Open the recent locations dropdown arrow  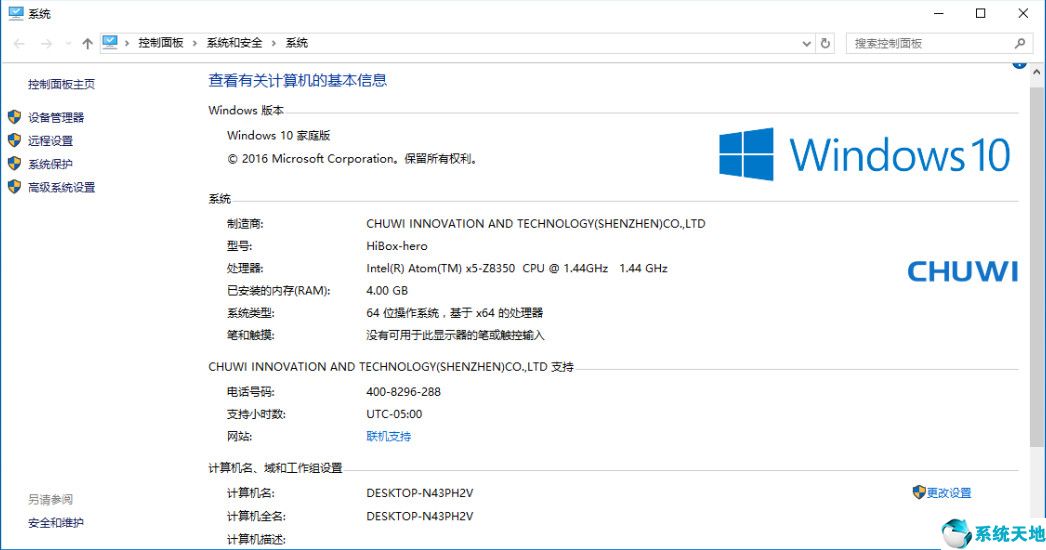click(68, 43)
